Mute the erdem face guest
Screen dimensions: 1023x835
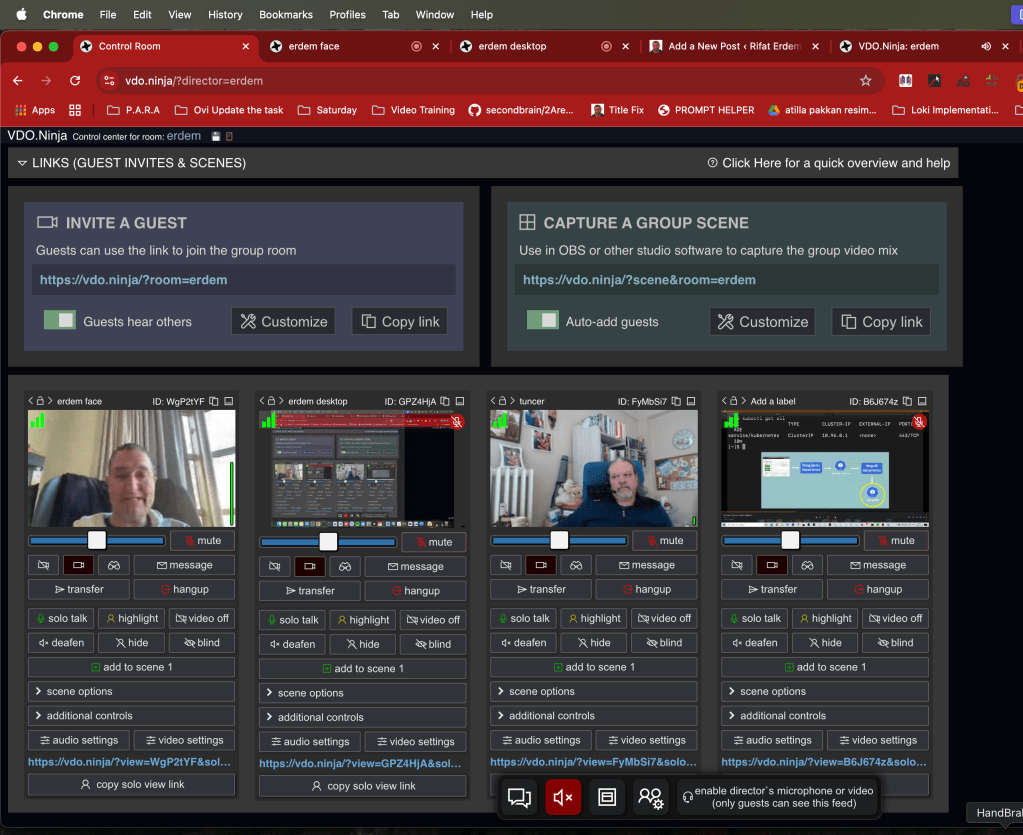202,541
